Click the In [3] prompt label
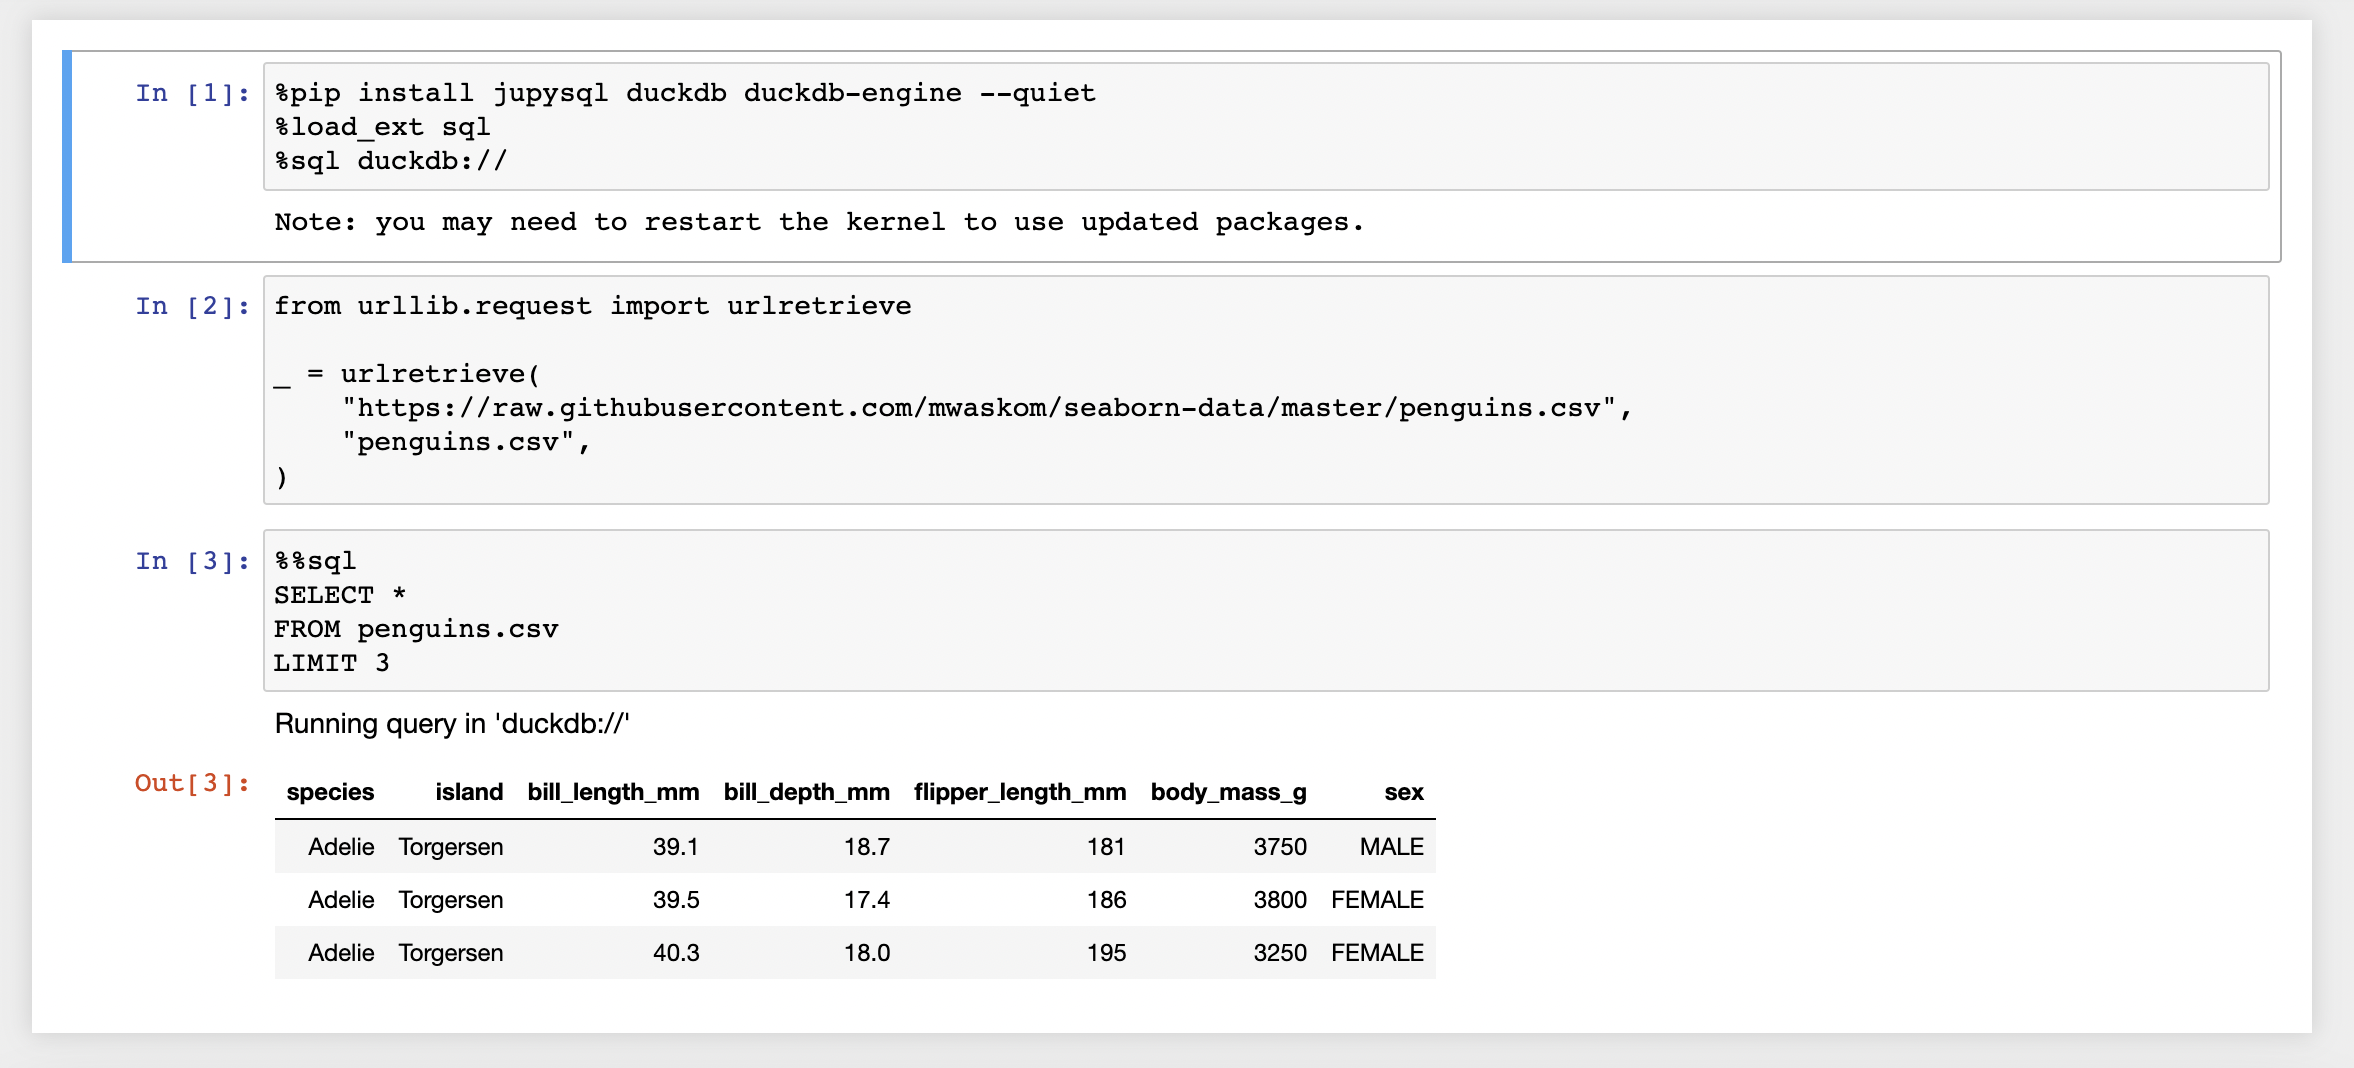 pos(192,562)
